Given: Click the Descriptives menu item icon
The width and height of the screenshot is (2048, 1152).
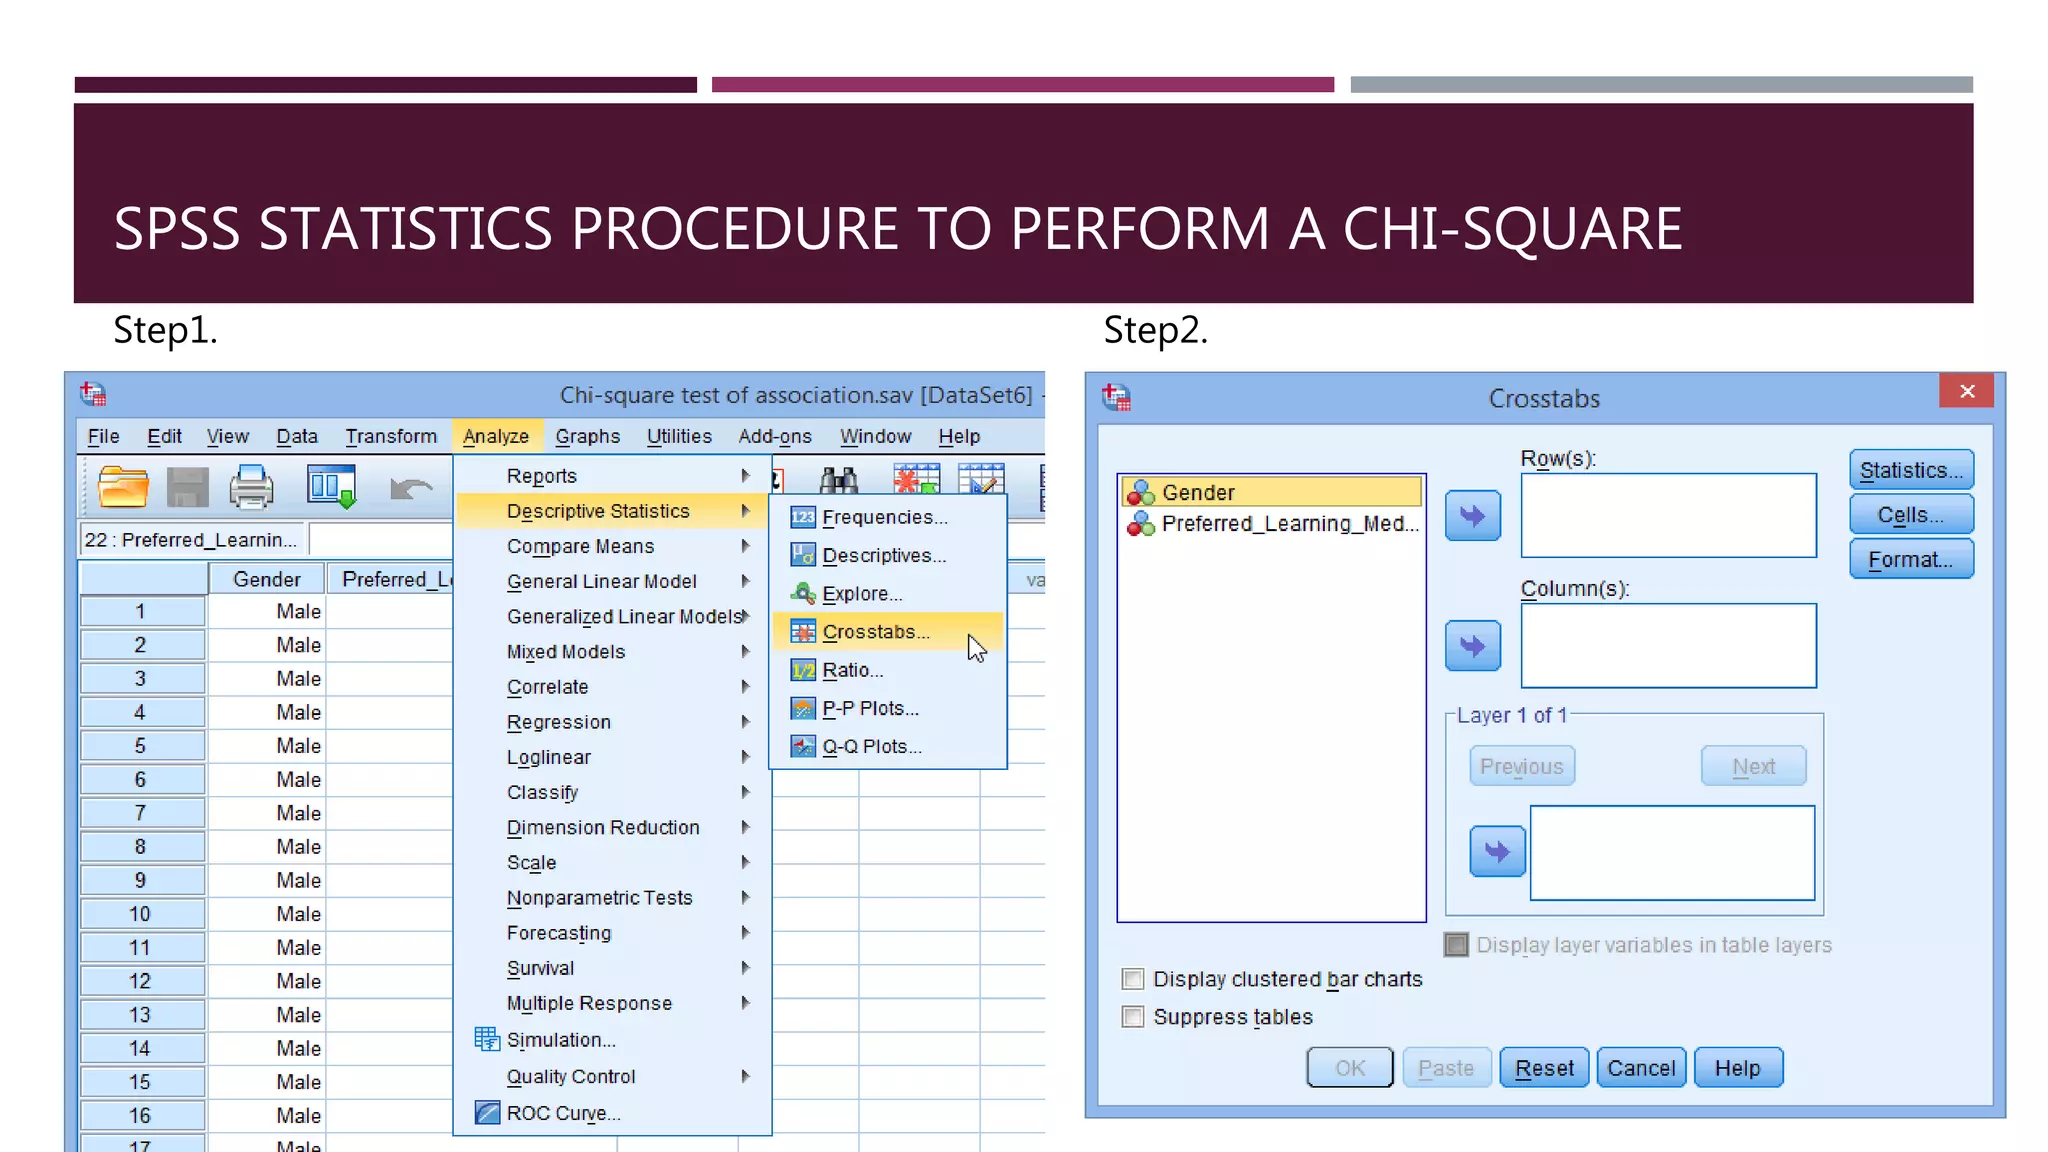Looking at the screenshot, I should [803, 555].
